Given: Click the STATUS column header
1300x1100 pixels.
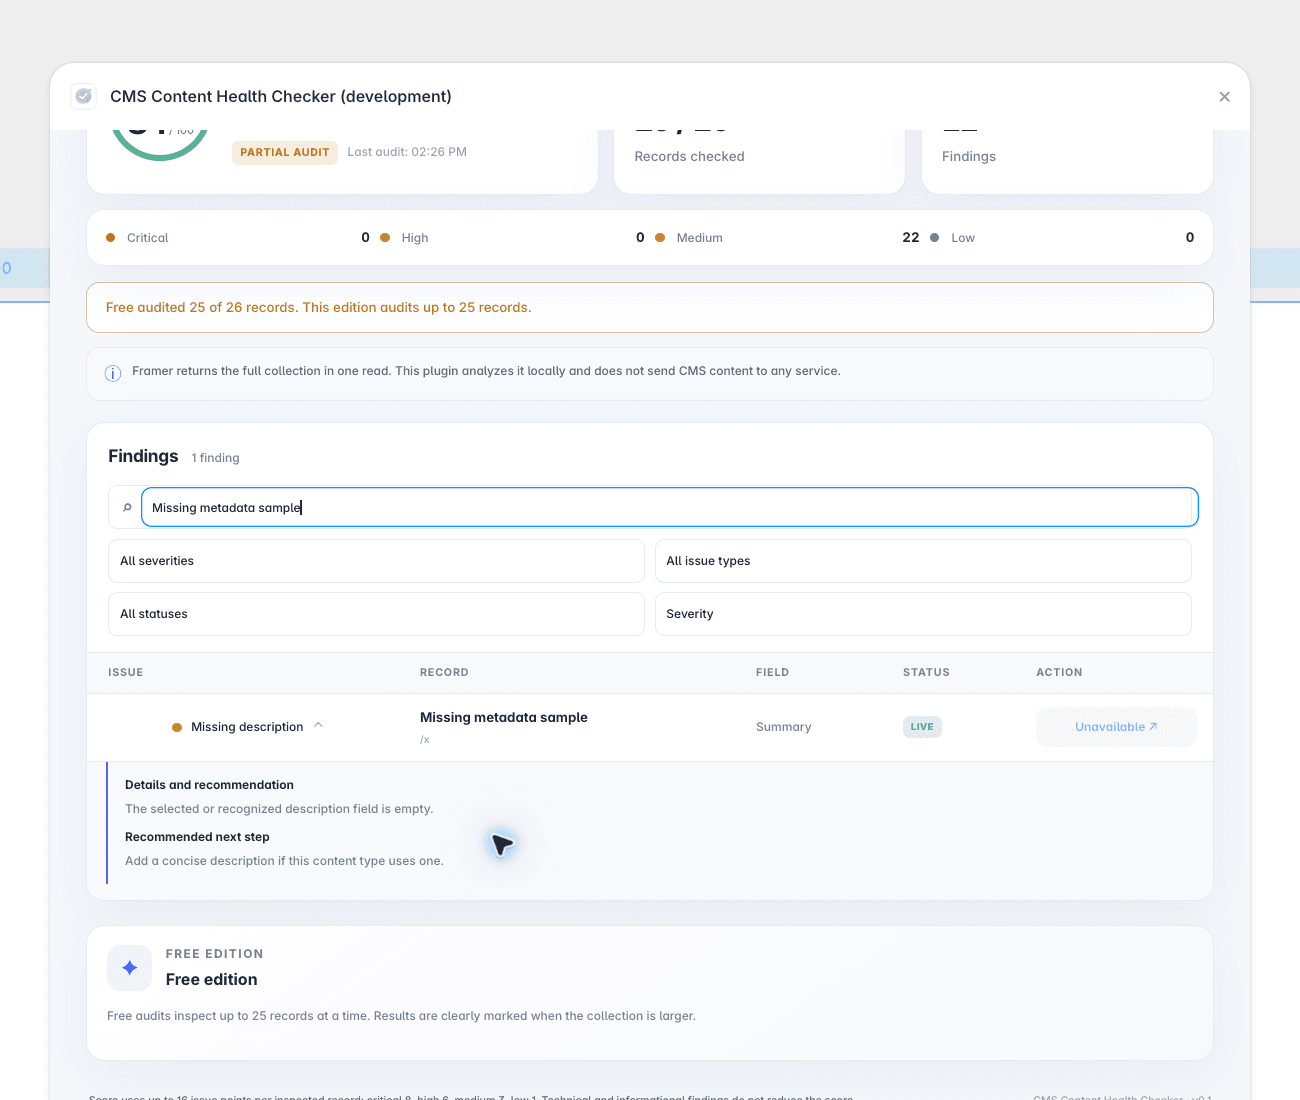Looking at the screenshot, I should 926,672.
